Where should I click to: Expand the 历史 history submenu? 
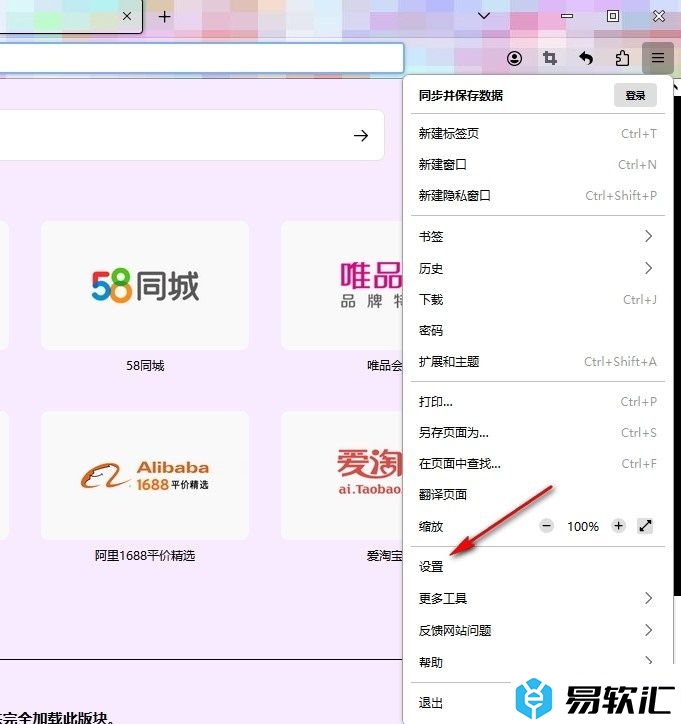537,268
